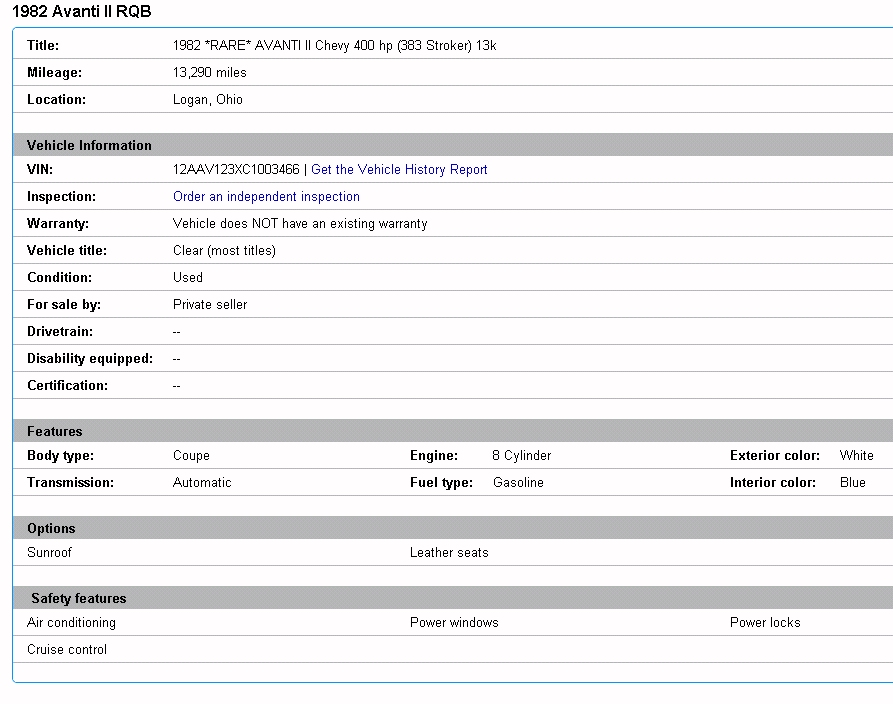
Task: Click the Private seller value
Action: [x=210, y=305]
